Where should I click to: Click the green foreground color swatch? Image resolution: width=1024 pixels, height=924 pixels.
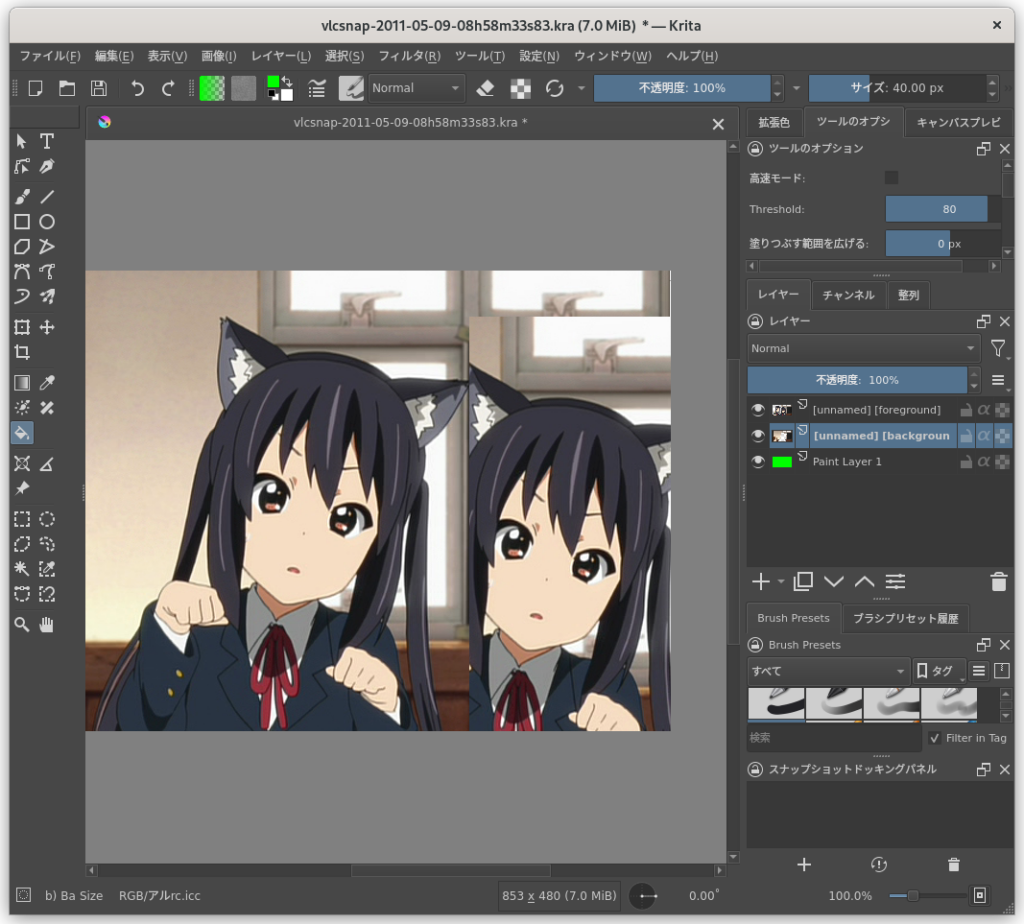273,82
